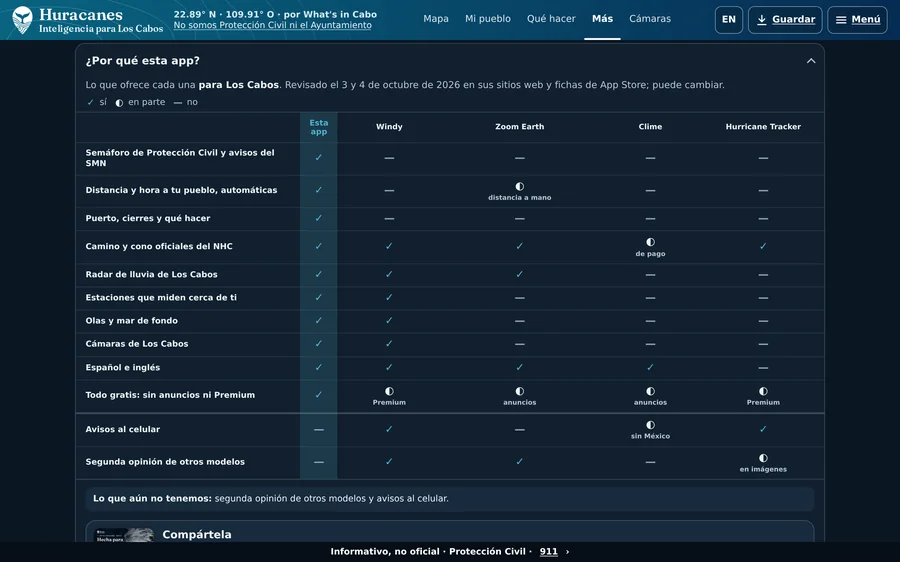Open the Qué hacer tab
This screenshot has height=562, width=900.
pyautogui.click(x=551, y=19)
